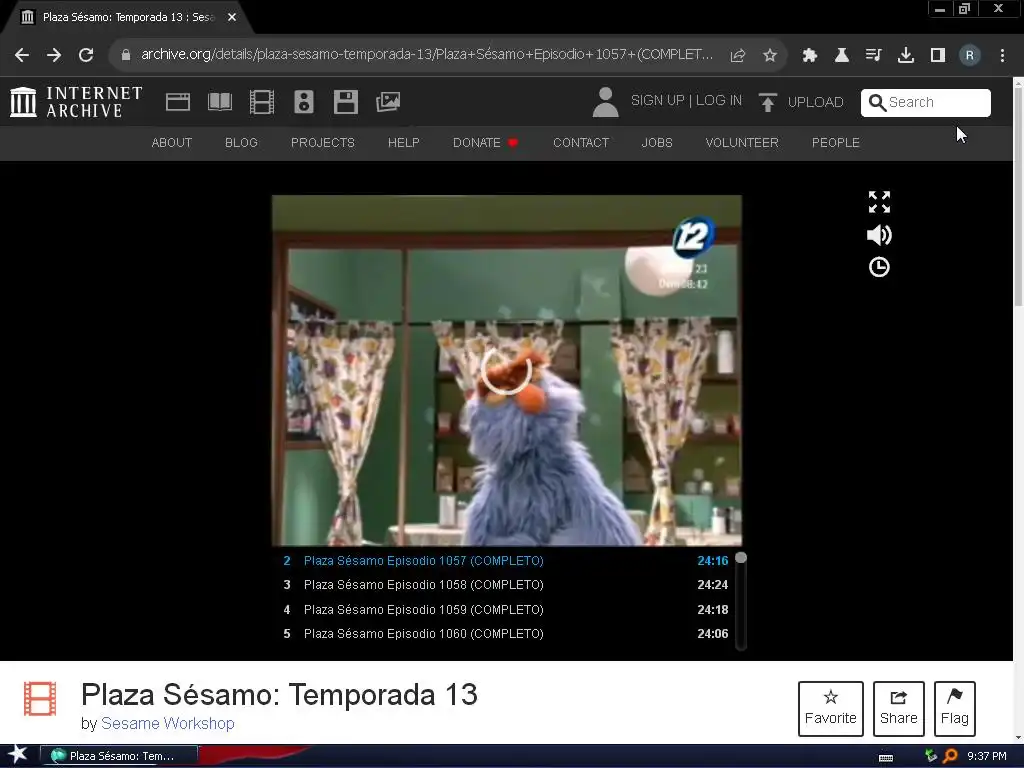This screenshot has width=1024, height=768.
Task: Click the film-strip media type icon
Action: tap(40, 698)
